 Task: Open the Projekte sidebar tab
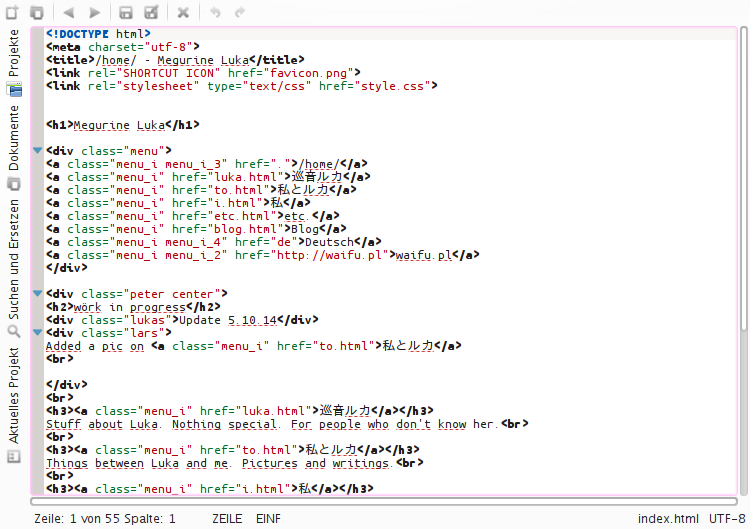(14, 62)
